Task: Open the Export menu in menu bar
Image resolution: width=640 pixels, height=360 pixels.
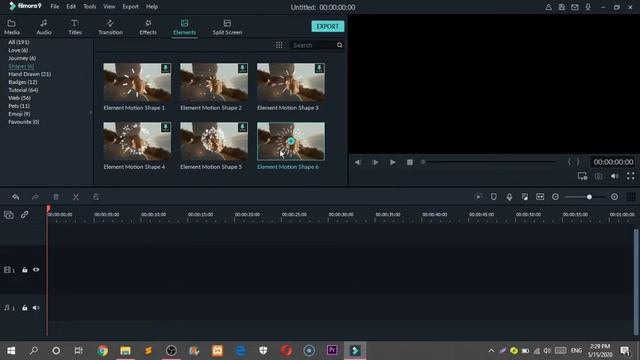Action: (130, 7)
